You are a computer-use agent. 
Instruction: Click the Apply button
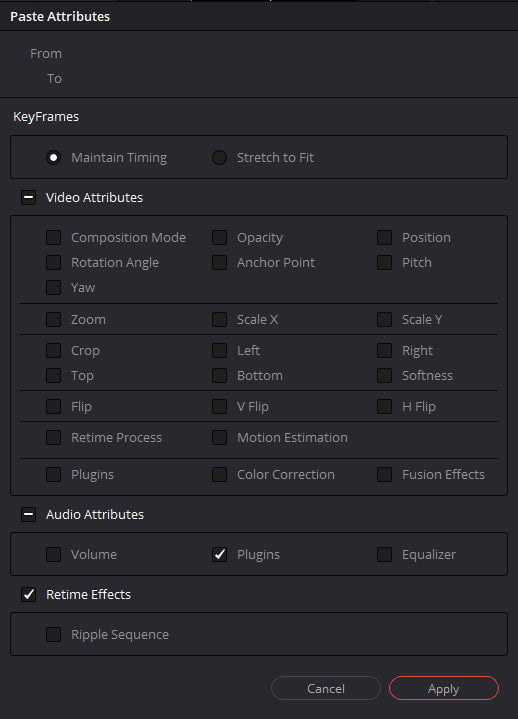coord(444,688)
